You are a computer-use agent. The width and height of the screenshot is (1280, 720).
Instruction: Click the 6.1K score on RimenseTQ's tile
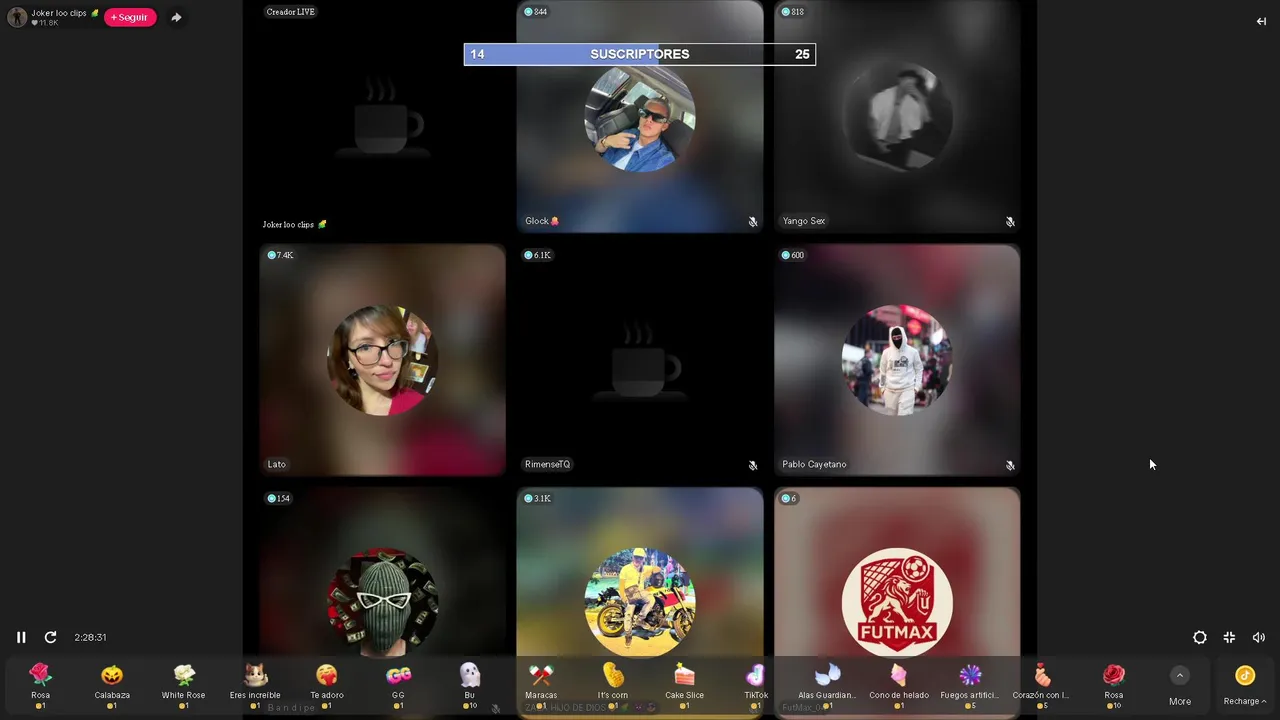[x=538, y=255]
